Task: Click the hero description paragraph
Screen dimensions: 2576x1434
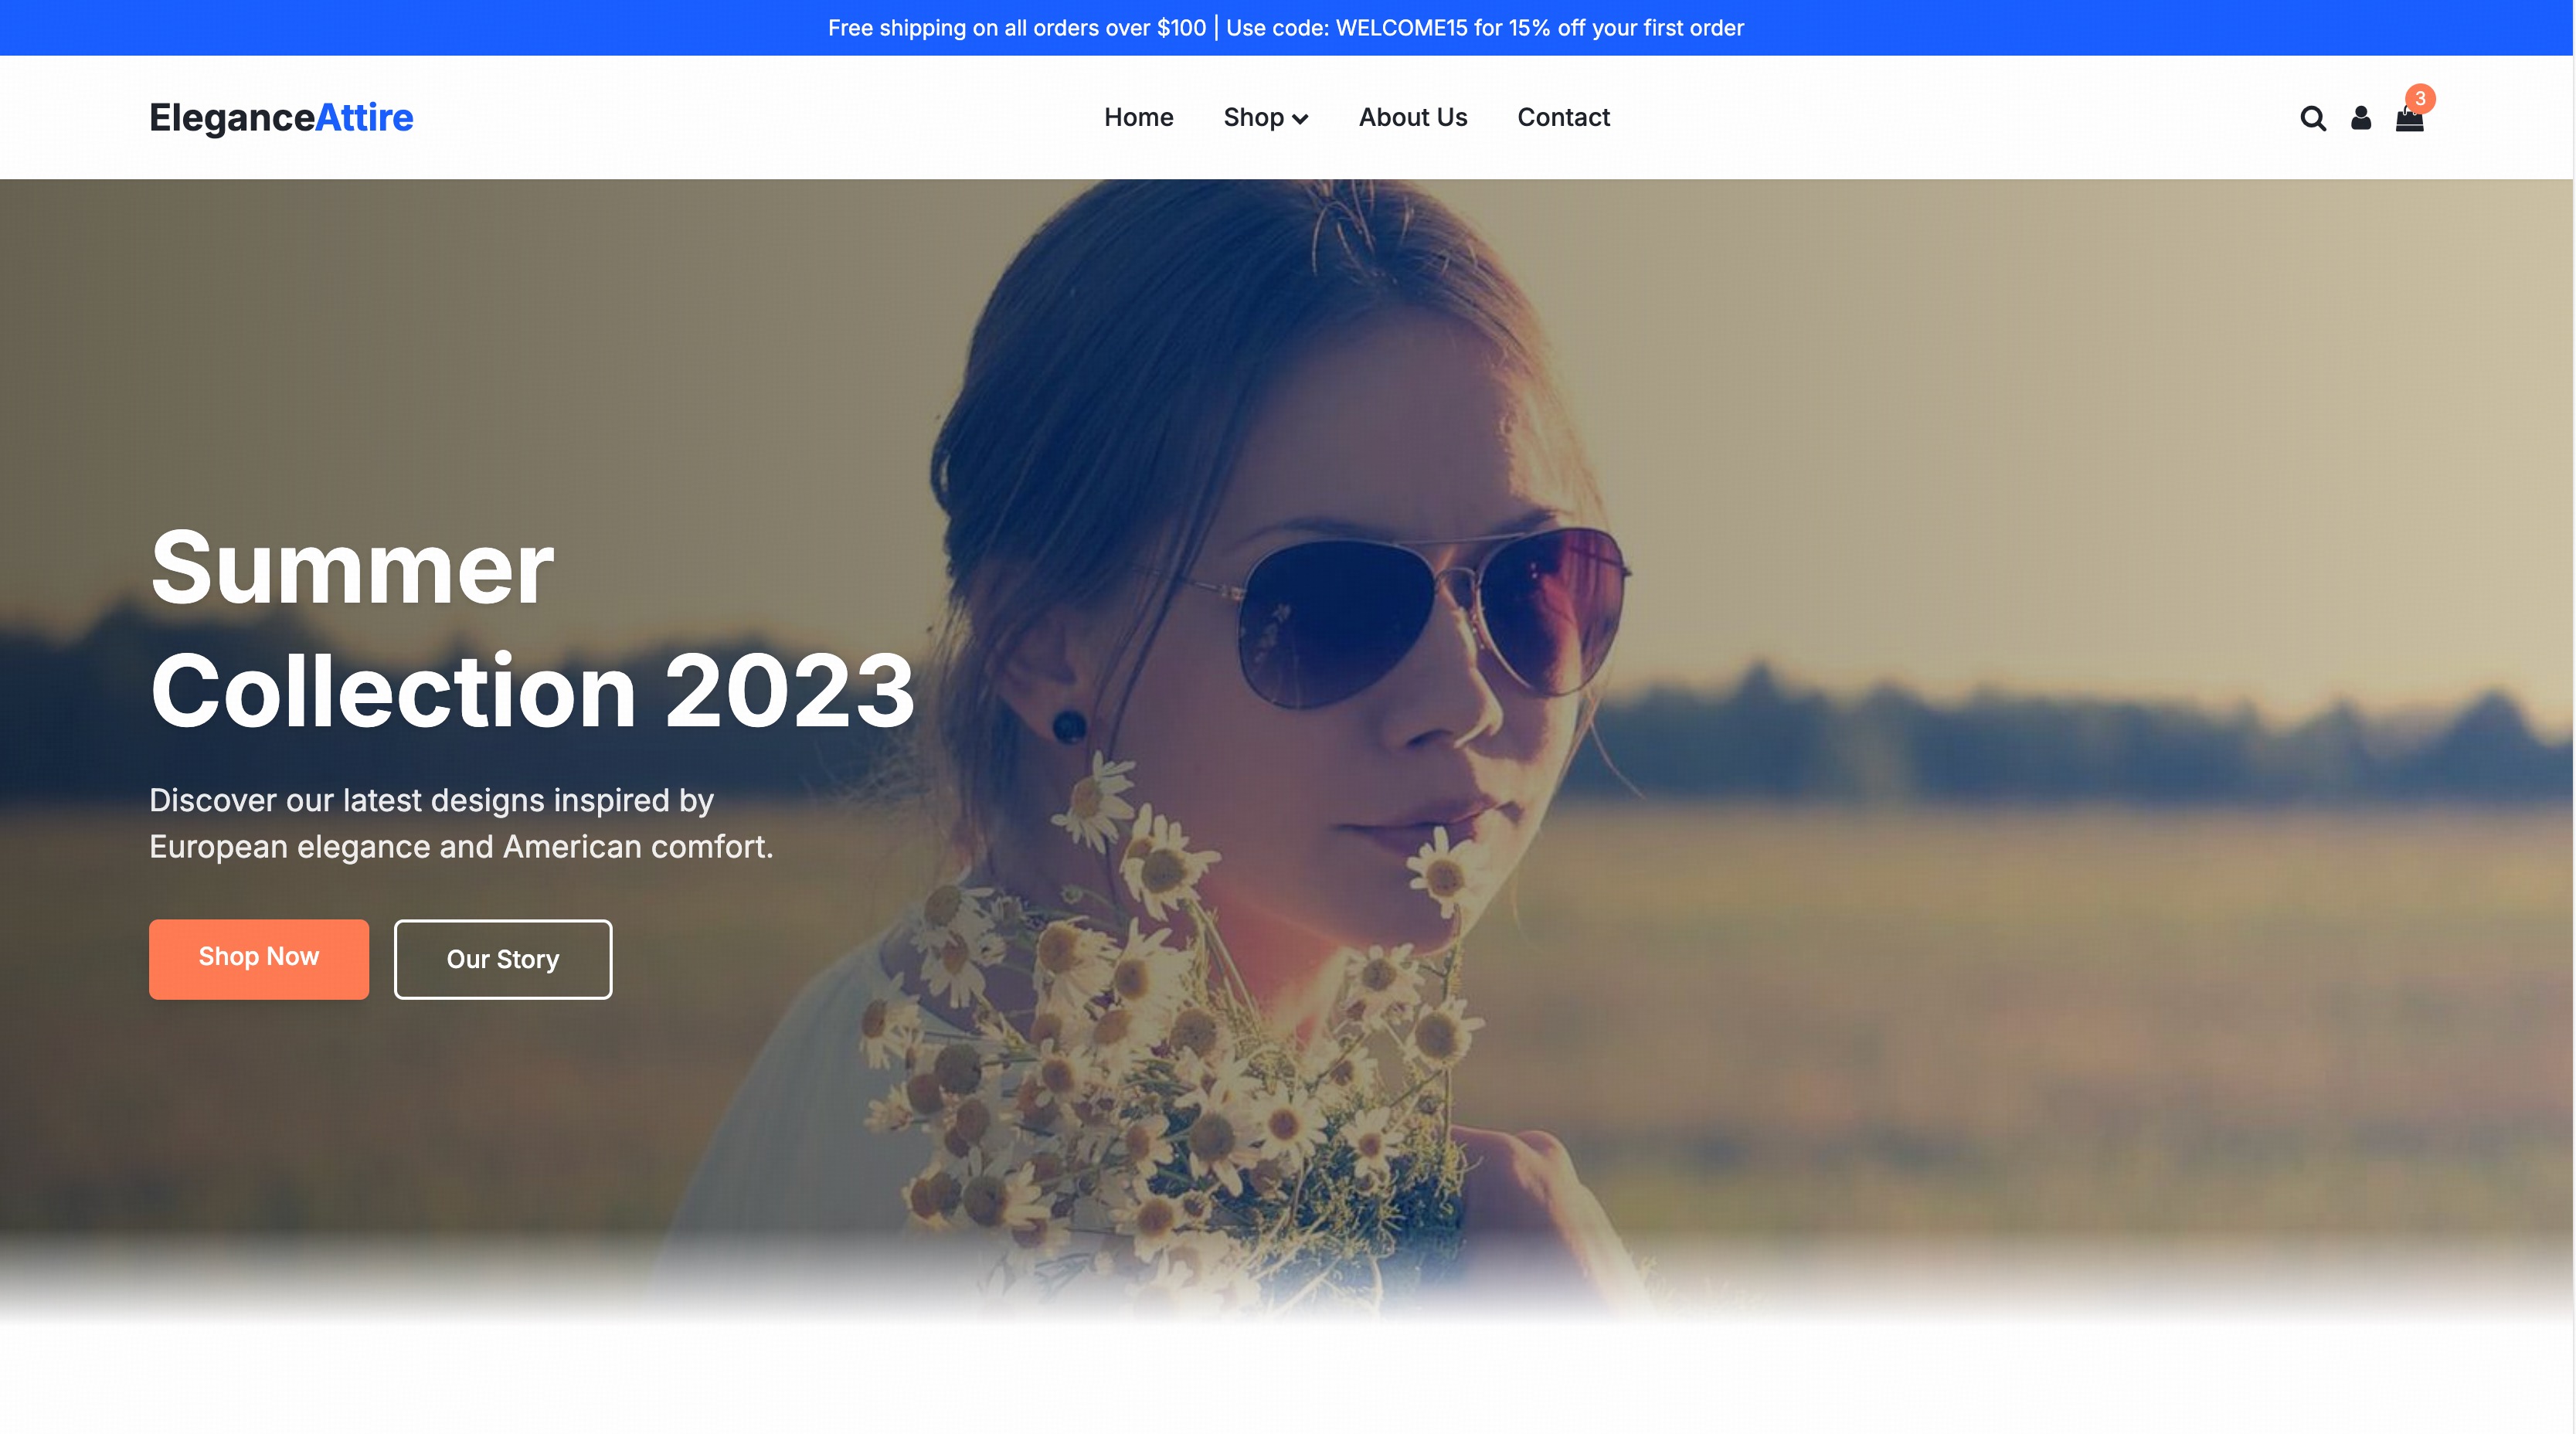Action: (461, 823)
